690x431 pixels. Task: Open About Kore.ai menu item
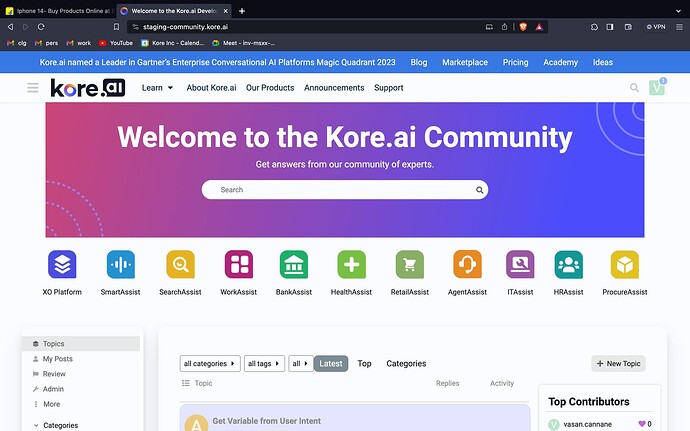pos(211,88)
